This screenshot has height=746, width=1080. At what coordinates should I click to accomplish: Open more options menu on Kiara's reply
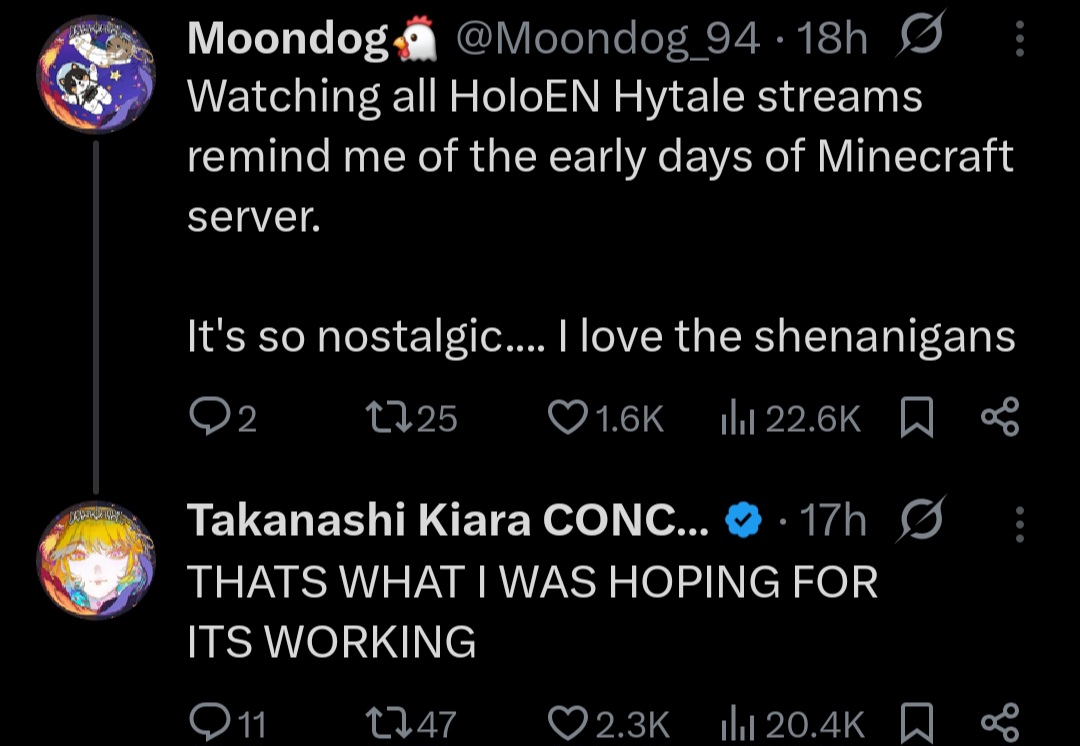point(1020,524)
